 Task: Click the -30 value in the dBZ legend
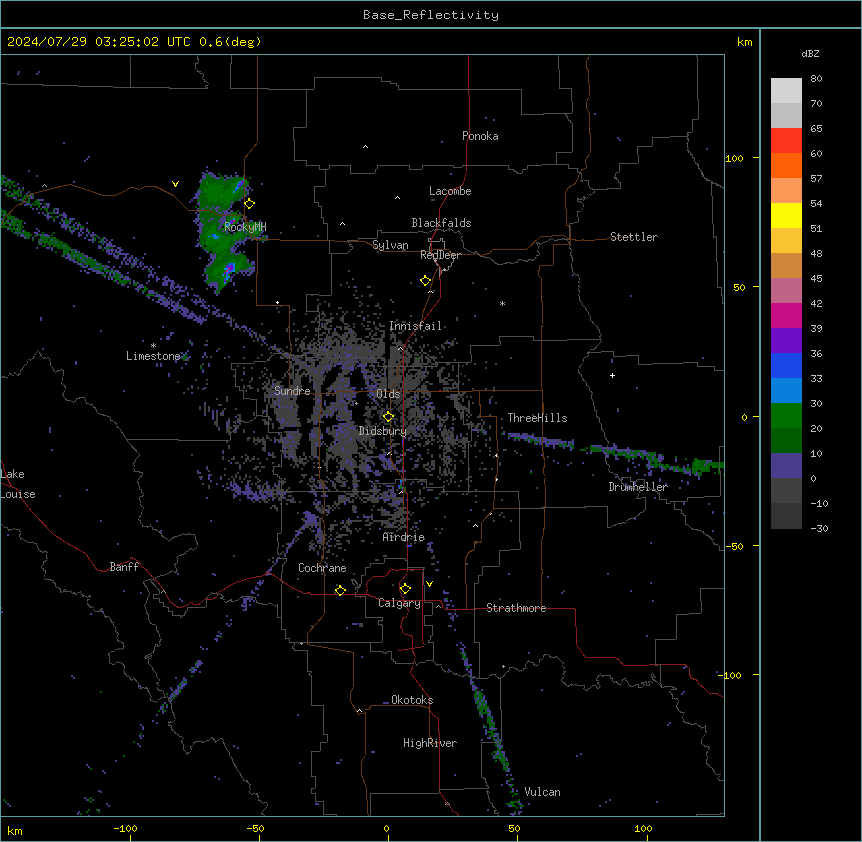[x=819, y=528]
